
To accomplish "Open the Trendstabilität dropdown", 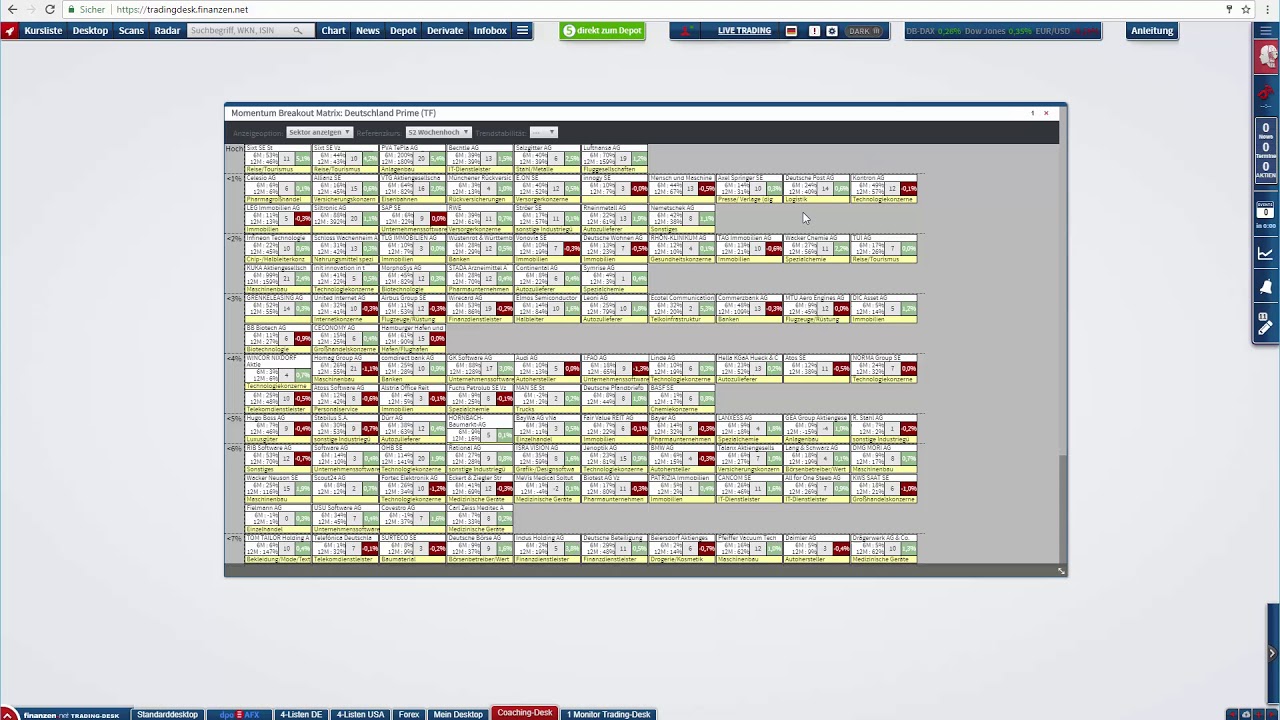I will 543,132.
